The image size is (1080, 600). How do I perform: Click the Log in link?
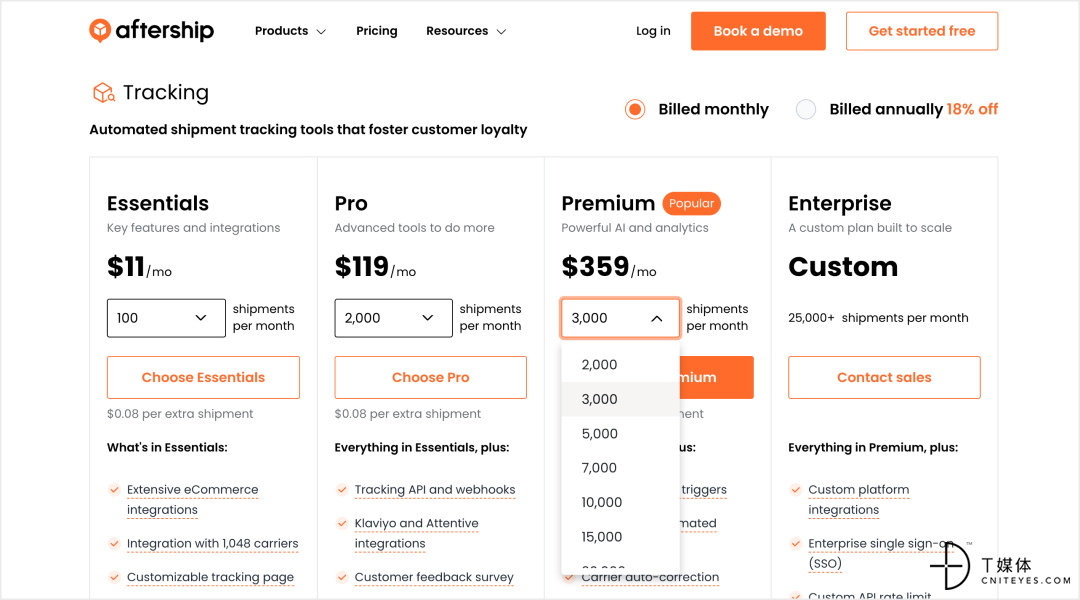coord(653,31)
